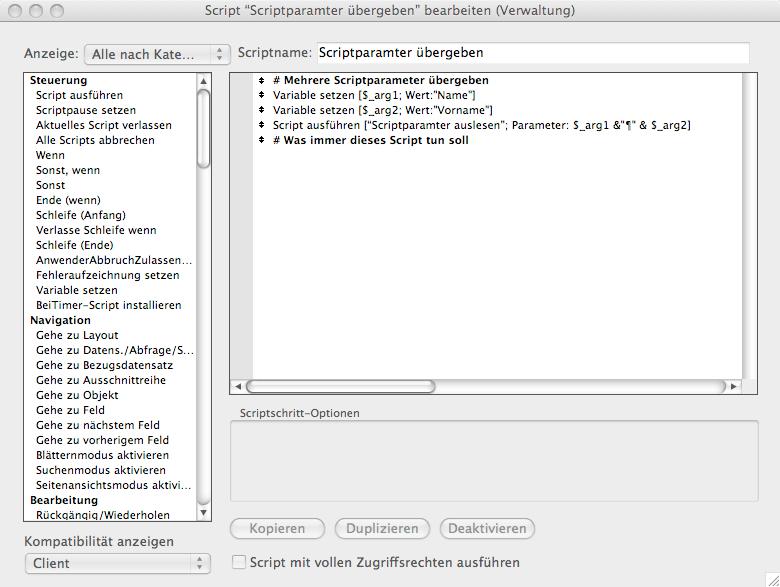Click the horizontal scrollbar thumb of the script editor
The height and width of the screenshot is (587, 780).
[340, 386]
